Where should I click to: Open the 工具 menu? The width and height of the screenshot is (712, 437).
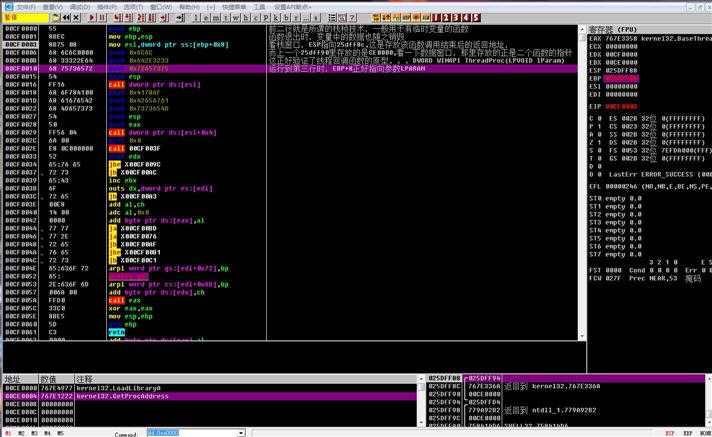click(x=259, y=7)
